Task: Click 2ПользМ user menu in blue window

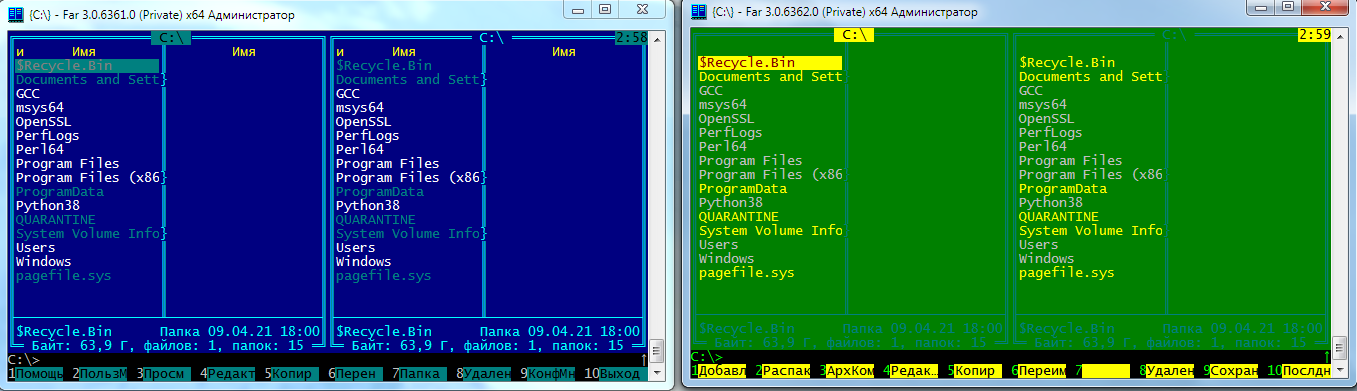Action: tap(100, 373)
